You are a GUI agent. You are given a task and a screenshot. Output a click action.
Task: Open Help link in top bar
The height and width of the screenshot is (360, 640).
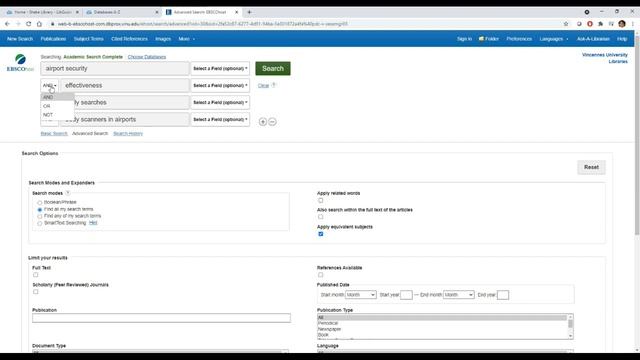[x=622, y=39]
